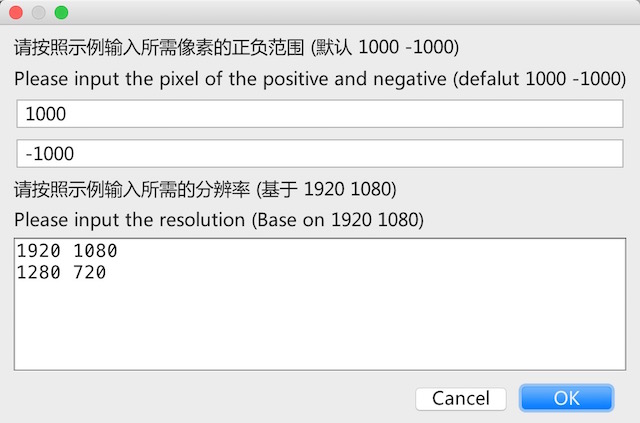Place cursor on "720" in the second resolution line
This screenshot has height=423, width=640.
point(90,272)
